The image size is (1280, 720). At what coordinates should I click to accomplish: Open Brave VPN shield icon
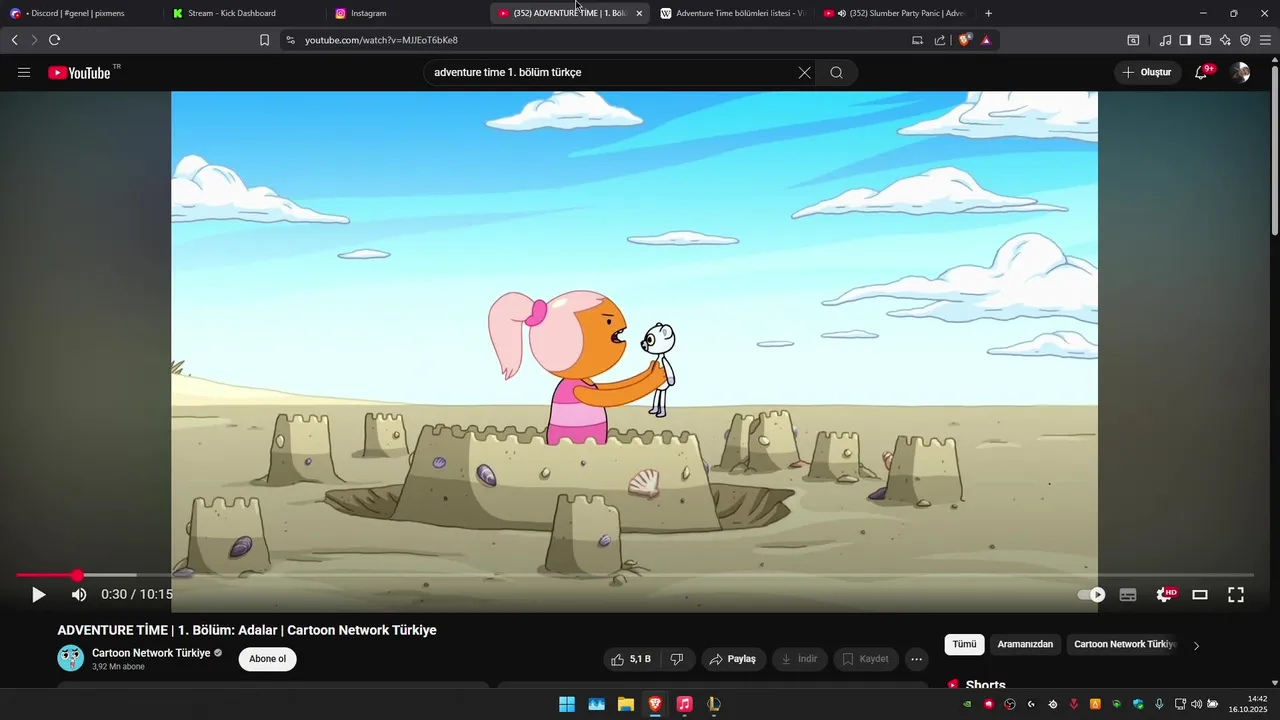click(x=1245, y=40)
